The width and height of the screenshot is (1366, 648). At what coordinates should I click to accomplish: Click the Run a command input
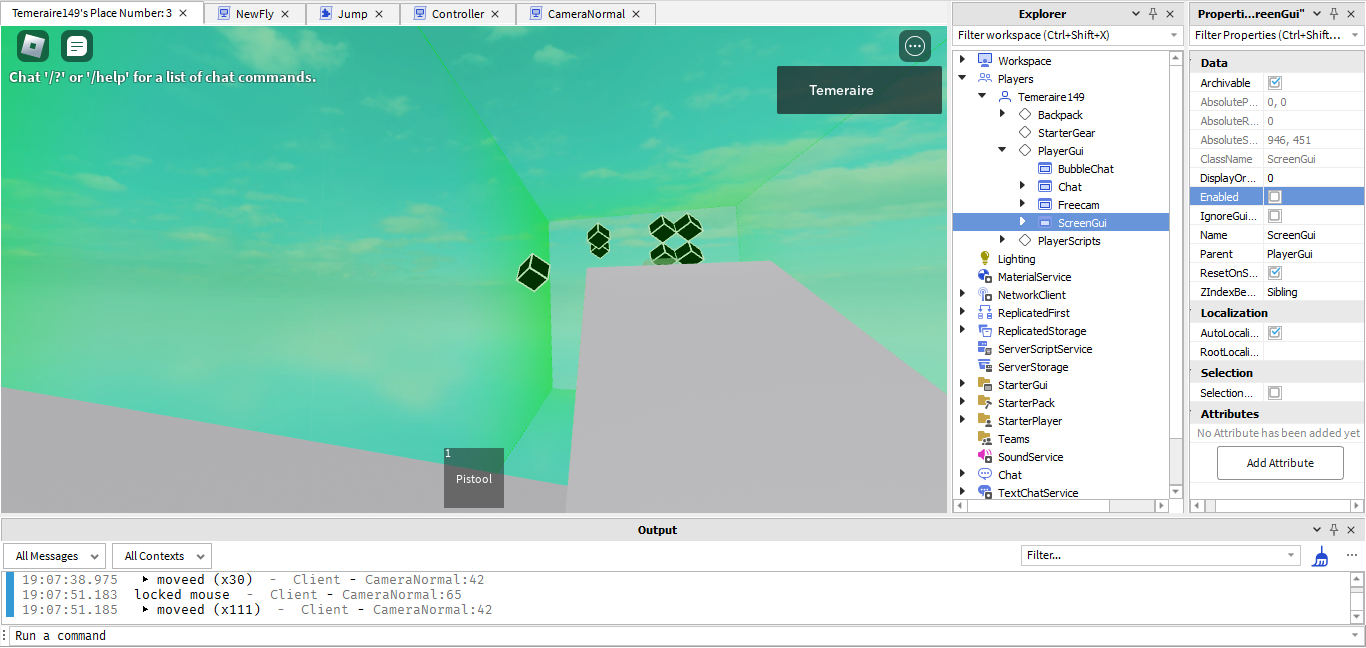[685, 636]
